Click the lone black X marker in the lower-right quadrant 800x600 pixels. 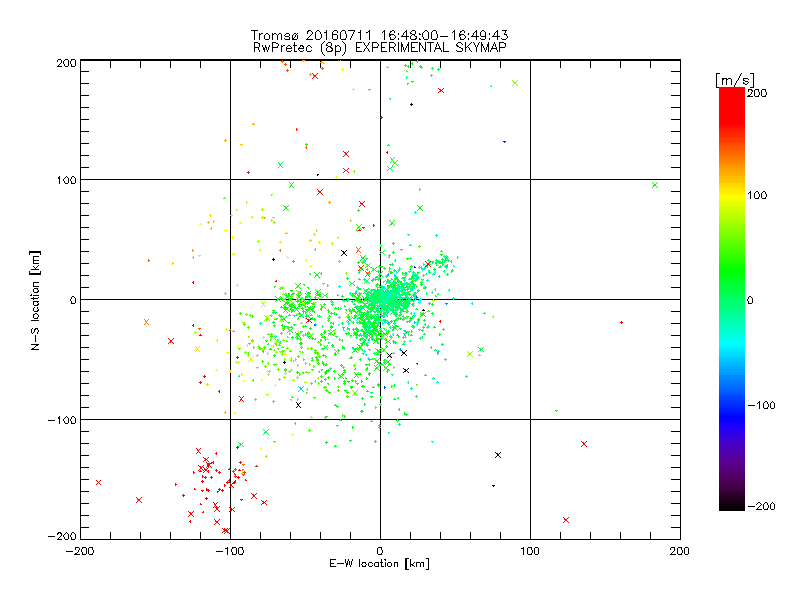coord(498,455)
